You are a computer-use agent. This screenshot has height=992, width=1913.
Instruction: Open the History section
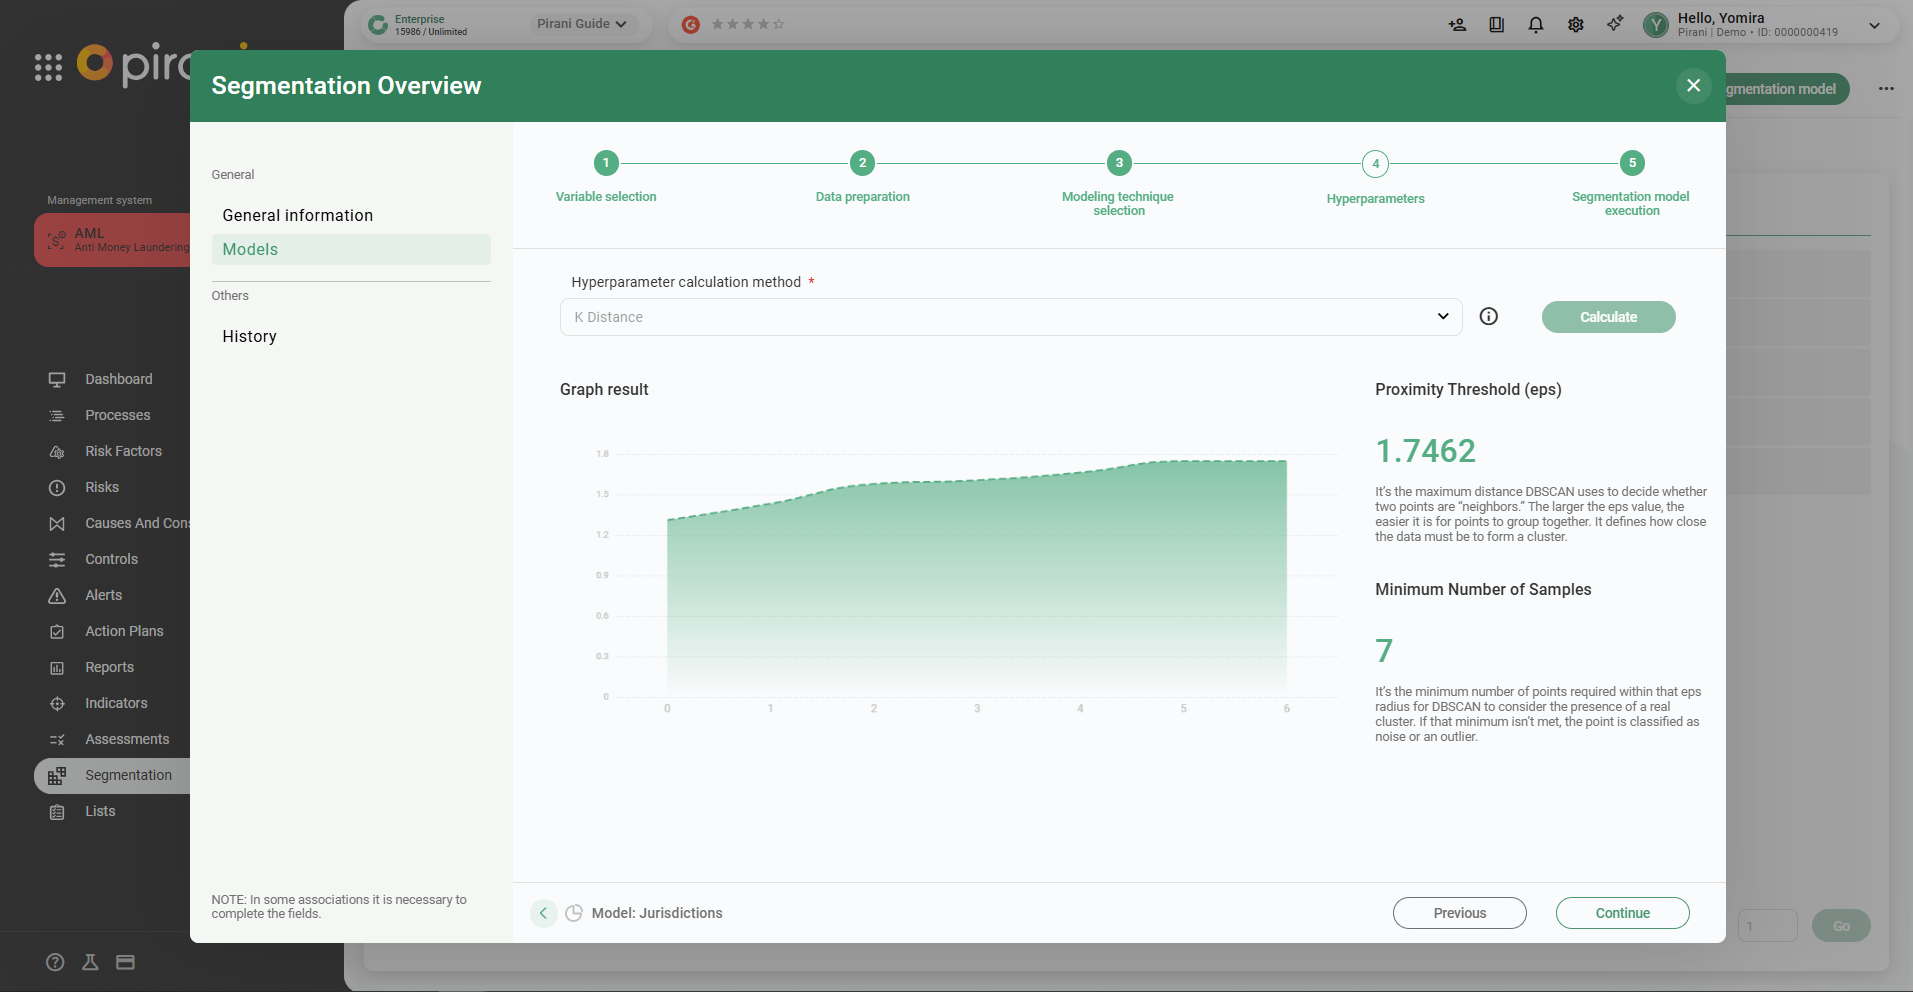click(250, 336)
